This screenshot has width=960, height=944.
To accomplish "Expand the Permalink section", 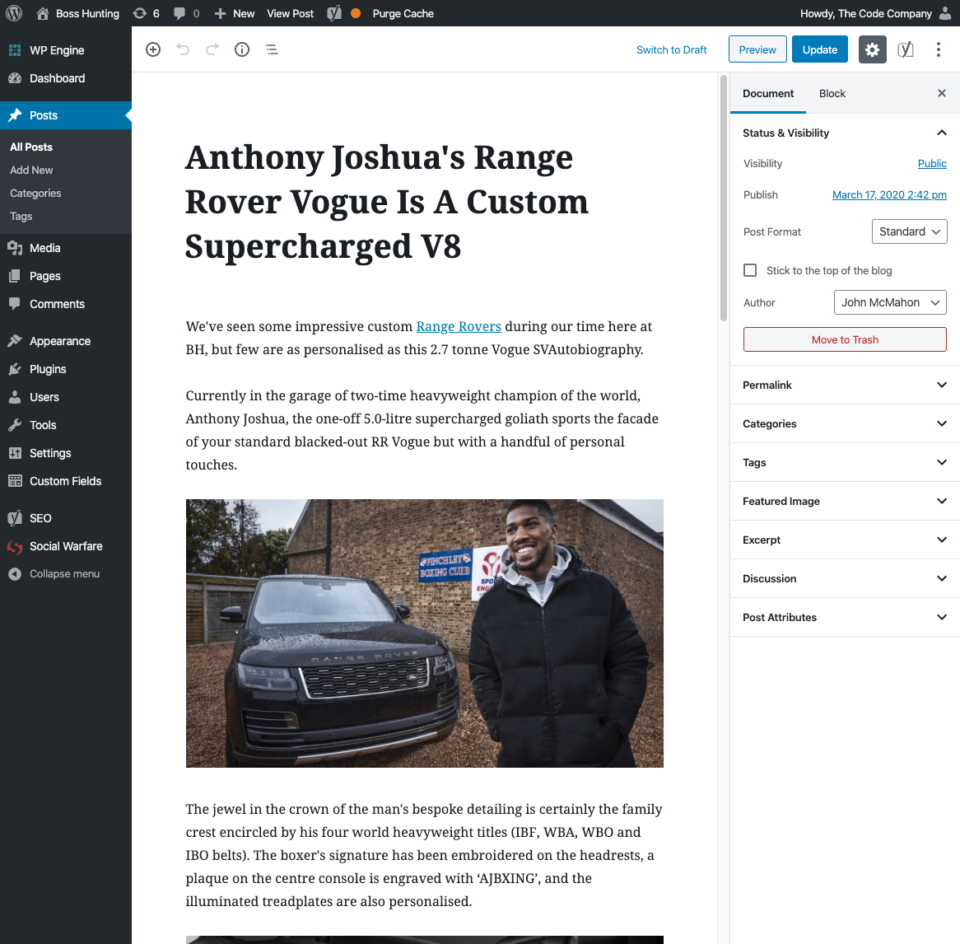I will click(x=845, y=385).
